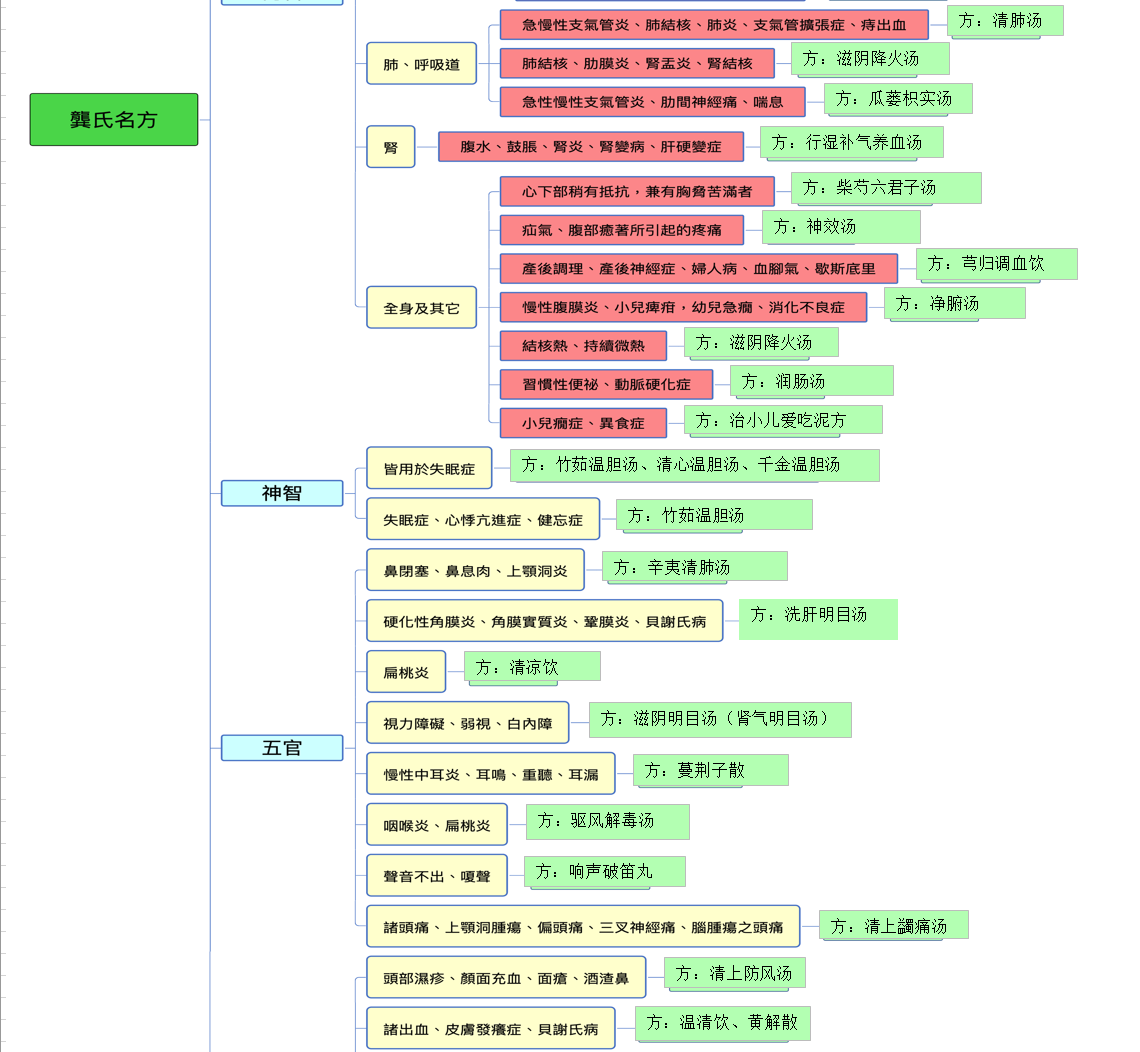Viewport: 1140px width, 1052px height.
Task: Select the root node 龔氏名方
Action: tap(113, 119)
